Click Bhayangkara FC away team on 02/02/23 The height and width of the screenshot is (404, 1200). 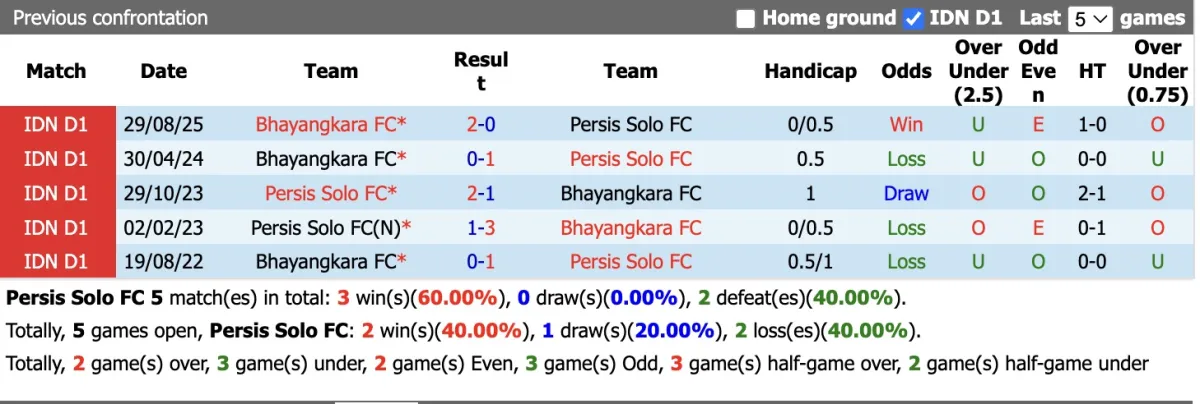coord(631,228)
